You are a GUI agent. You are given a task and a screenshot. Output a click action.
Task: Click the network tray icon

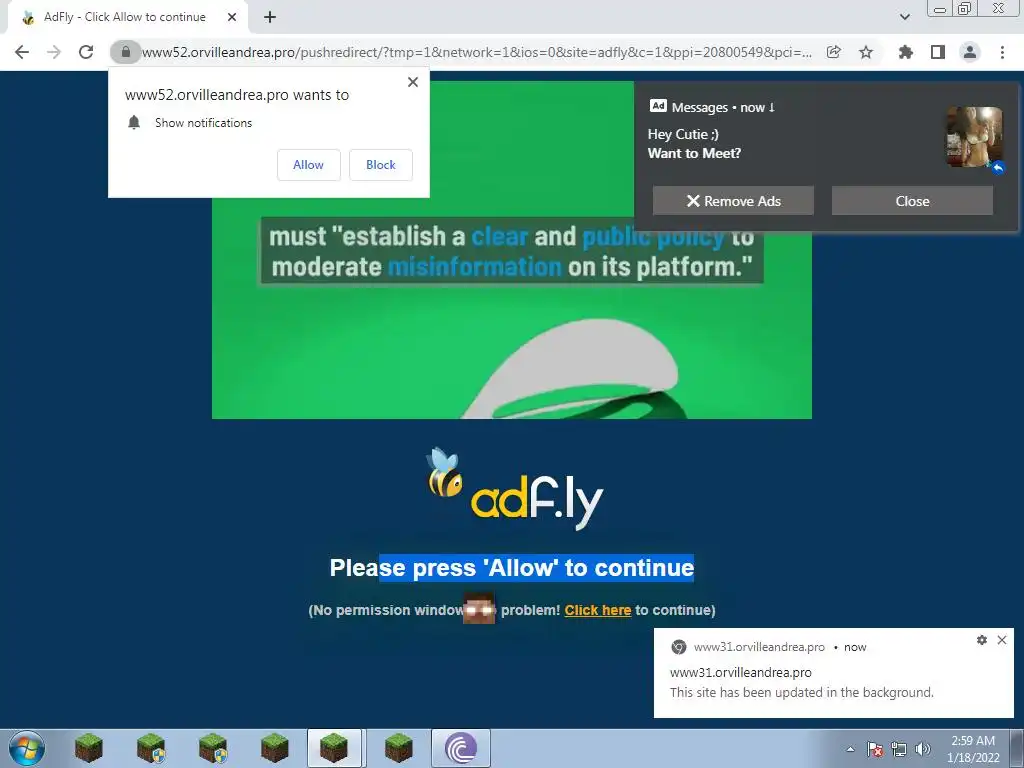click(899, 749)
